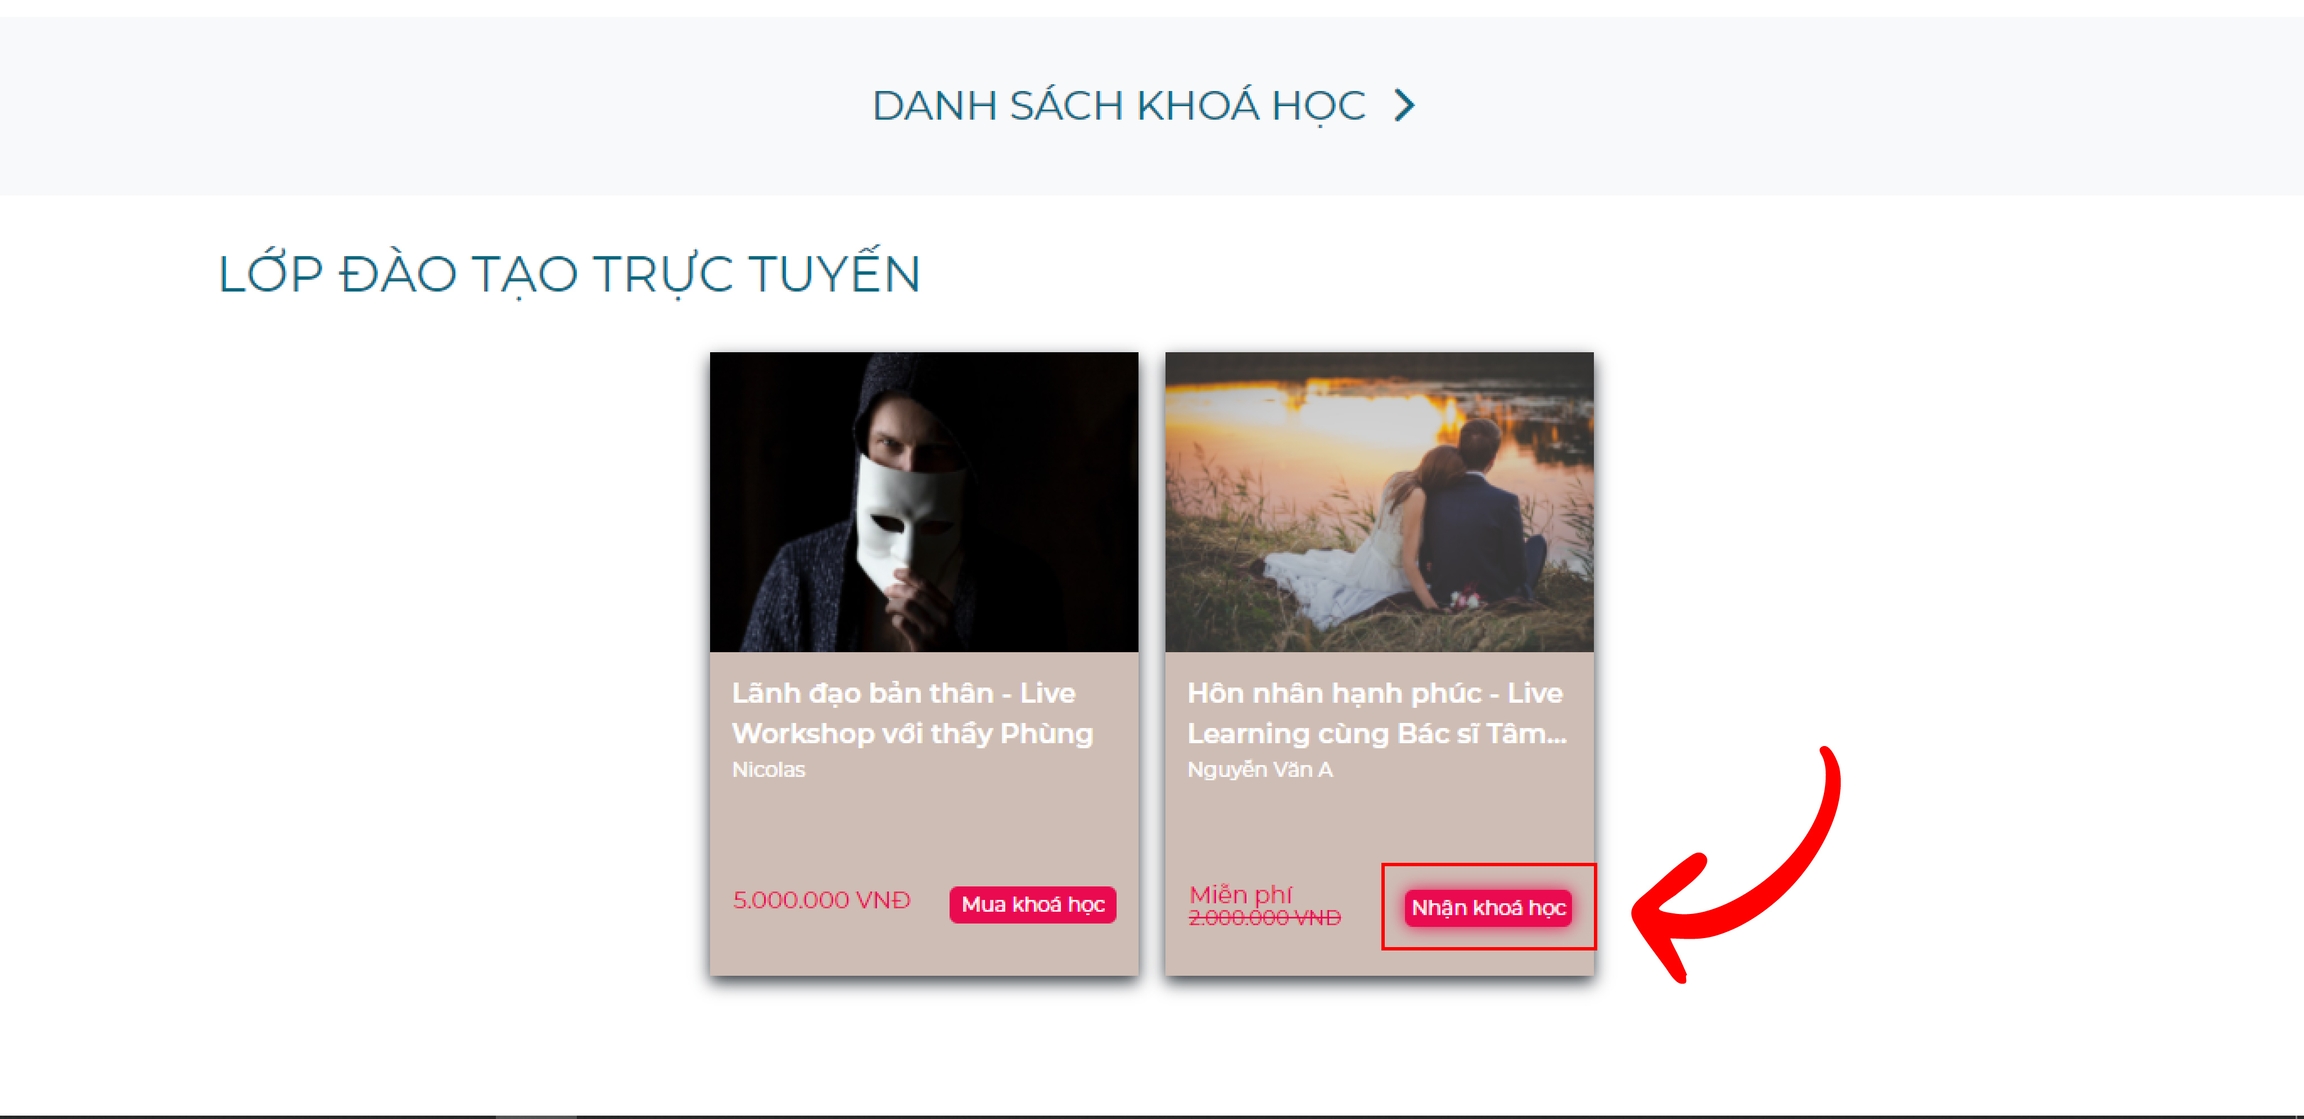Viewport: 2304px width, 1119px height.
Task: Click the Miễn phí free price label
Action: click(1240, 894)
